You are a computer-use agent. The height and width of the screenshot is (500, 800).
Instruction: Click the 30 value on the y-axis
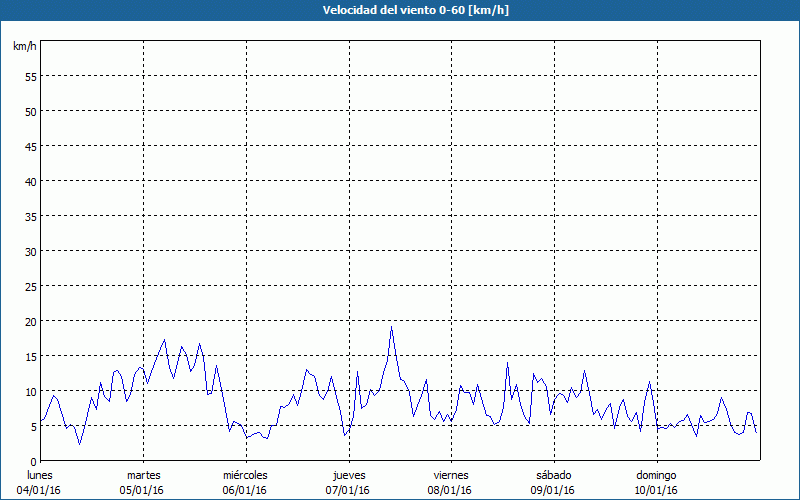click(31, 251)
